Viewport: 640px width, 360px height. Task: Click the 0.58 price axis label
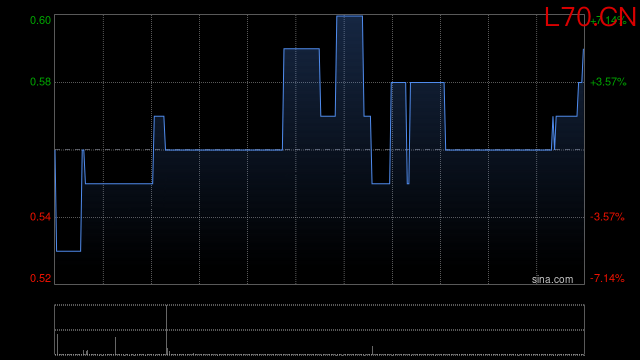click(40, 82)
